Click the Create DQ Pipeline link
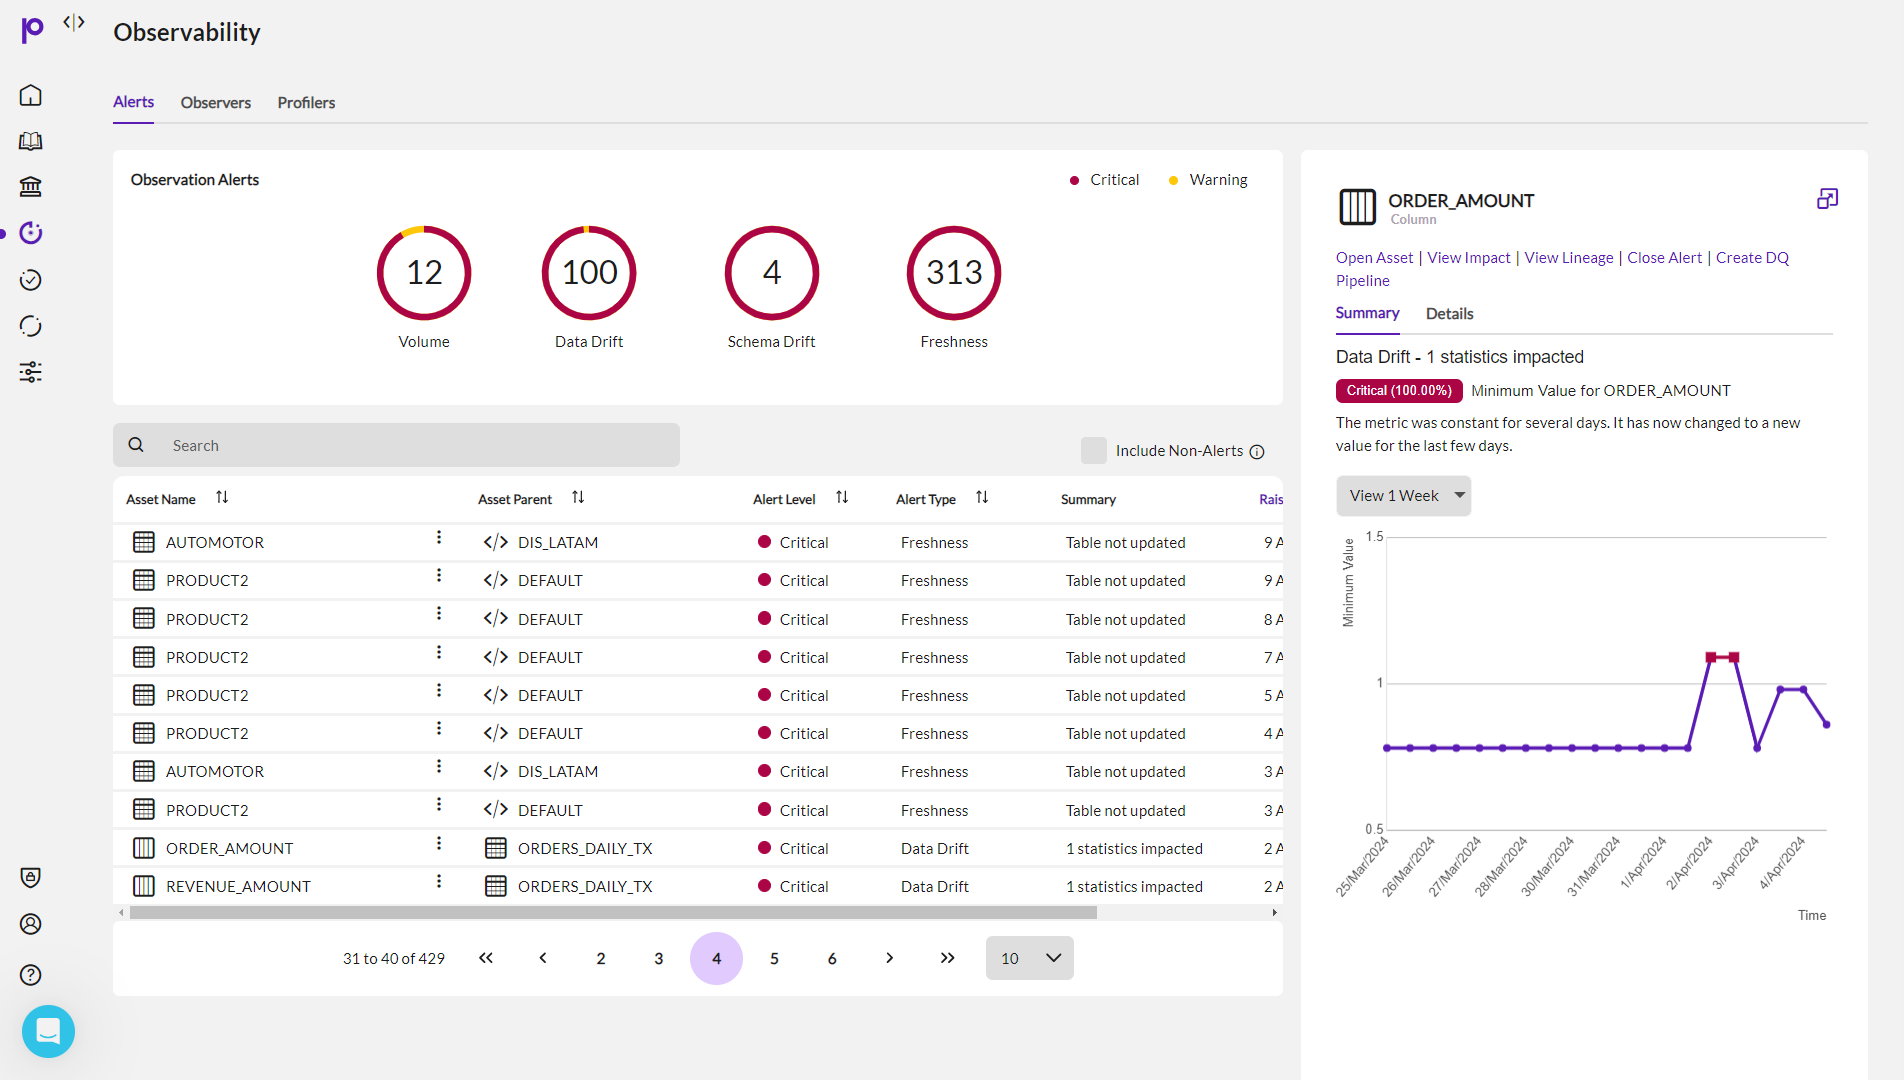The height and width of the screenshot is (1080, 1904). coord(1752,258)
